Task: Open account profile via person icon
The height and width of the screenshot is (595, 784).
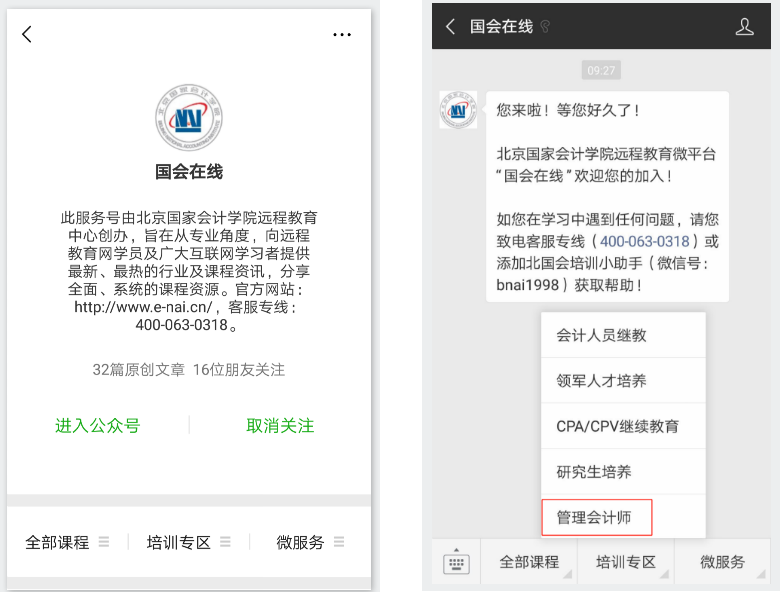Action: click(744, 26)
